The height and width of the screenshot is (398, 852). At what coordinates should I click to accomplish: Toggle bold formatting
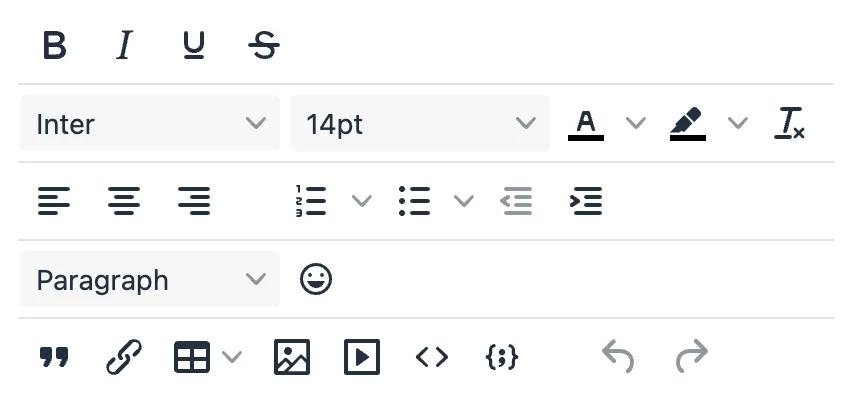point(54,45)
